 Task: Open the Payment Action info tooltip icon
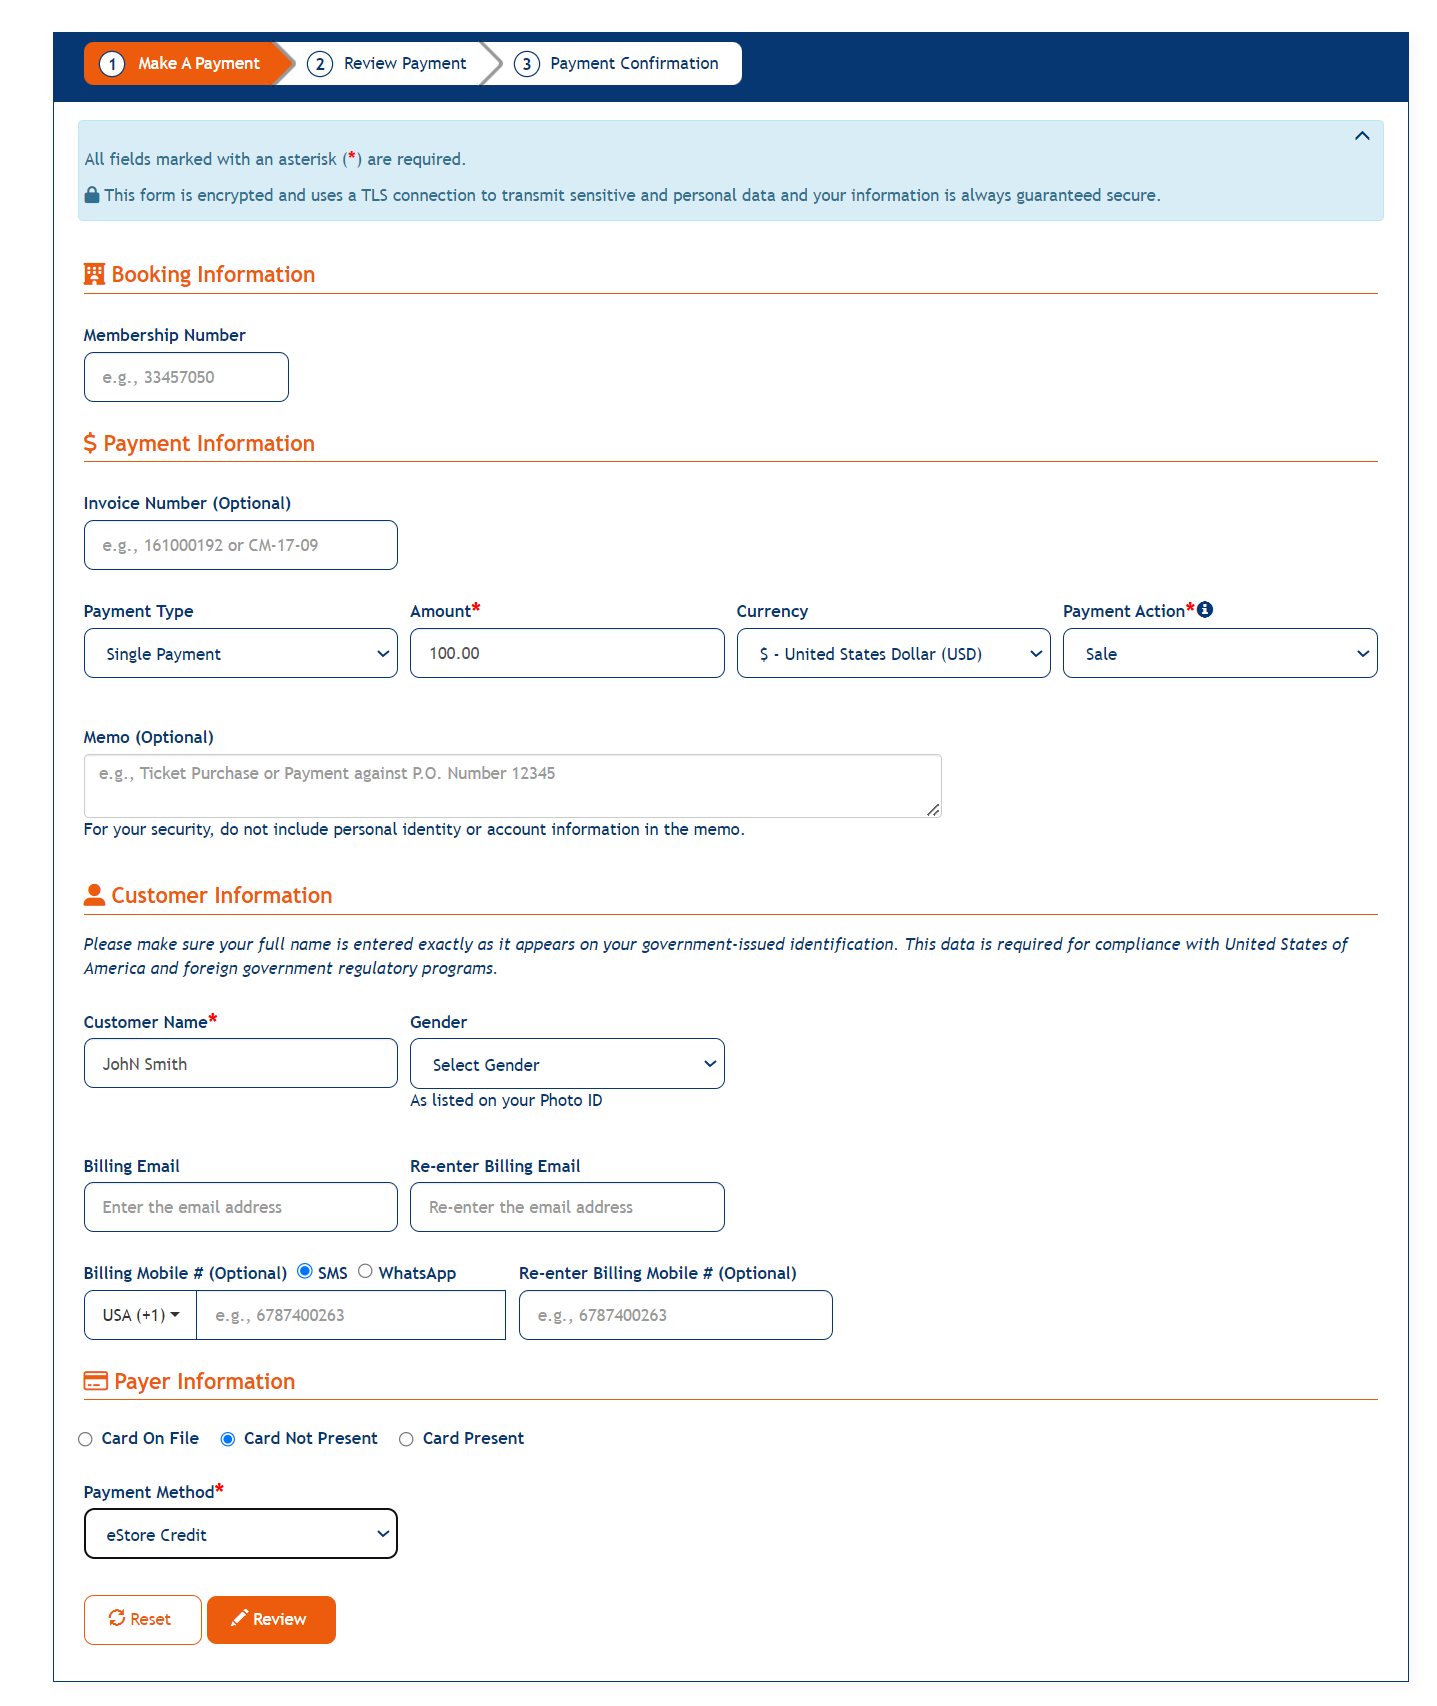tap(1206, 609)
